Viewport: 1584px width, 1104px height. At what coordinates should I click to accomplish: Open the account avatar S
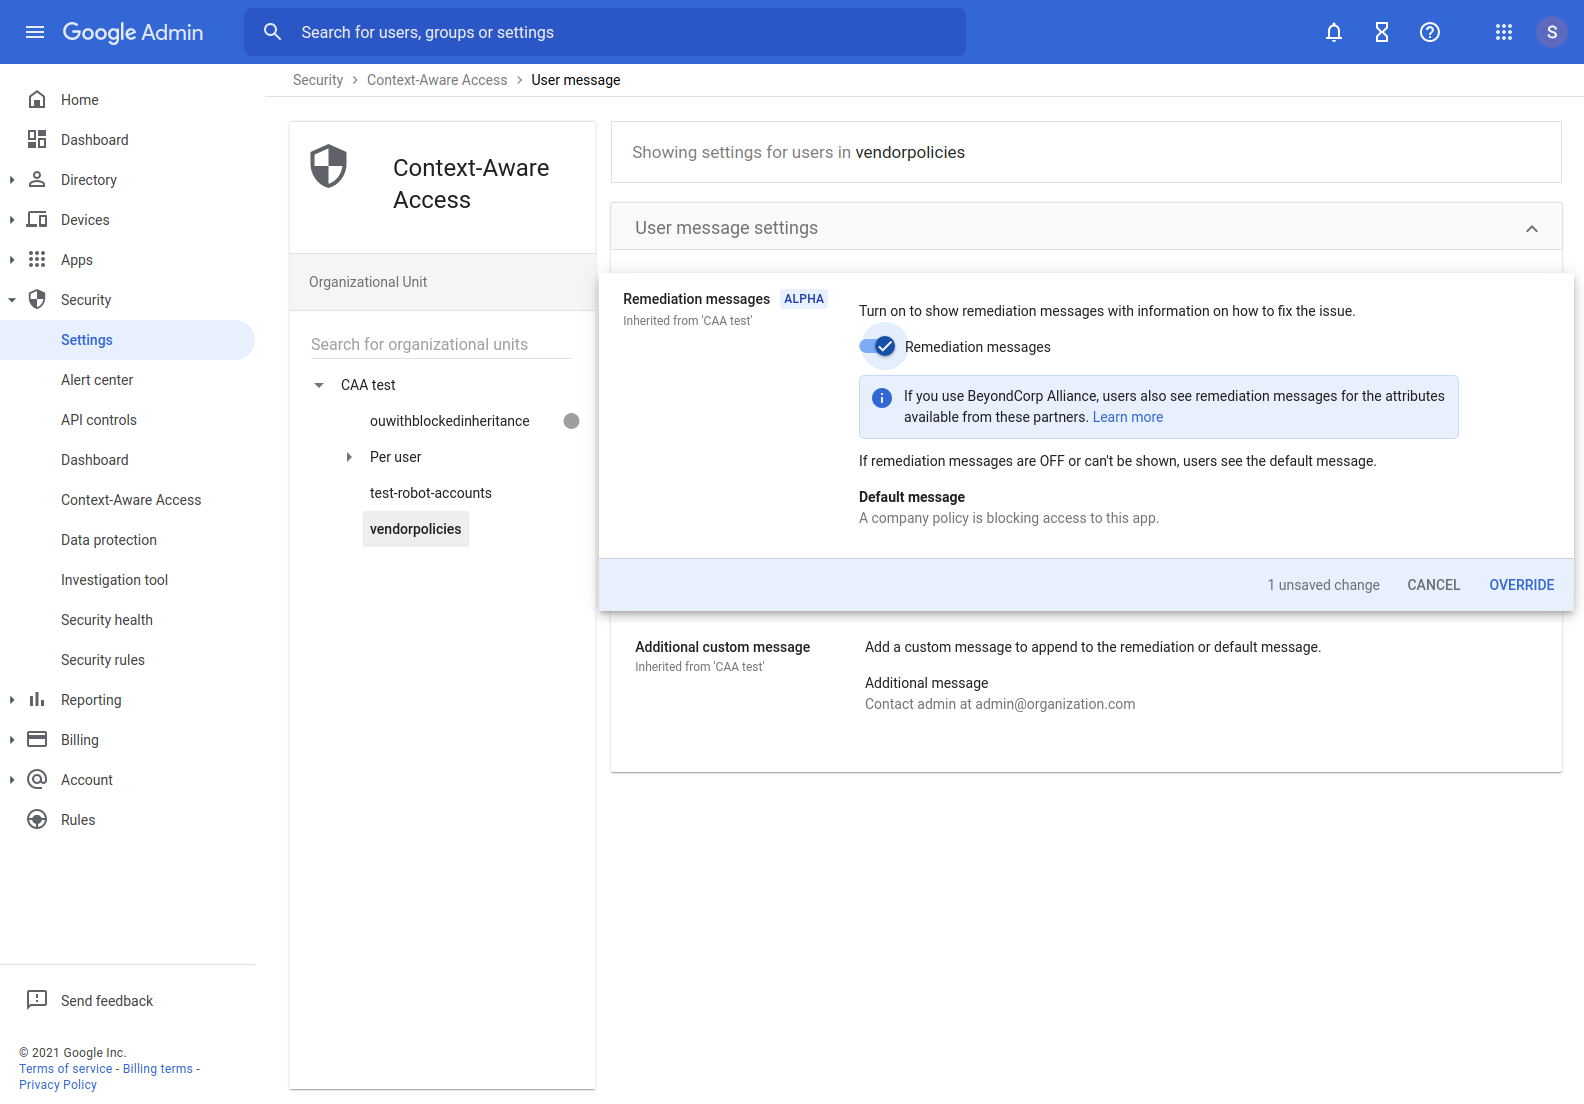(1552, 32)
